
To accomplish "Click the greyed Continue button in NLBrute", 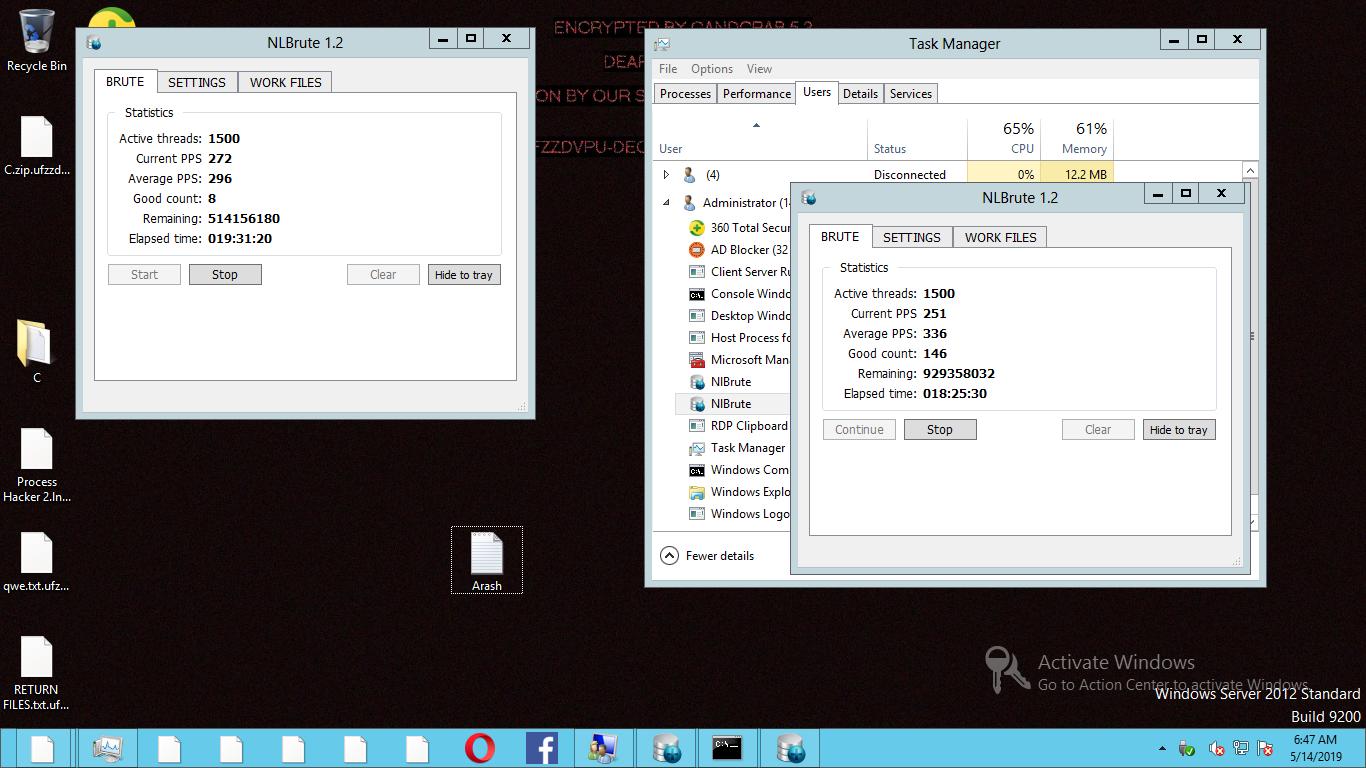I will [x=859, y=430].
